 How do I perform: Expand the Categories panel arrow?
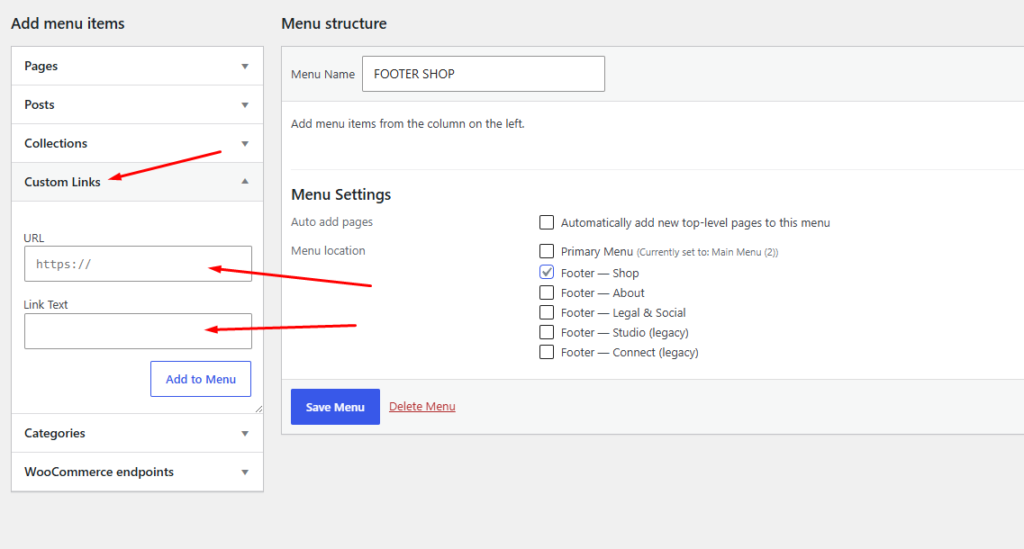(x=245, y=433)
